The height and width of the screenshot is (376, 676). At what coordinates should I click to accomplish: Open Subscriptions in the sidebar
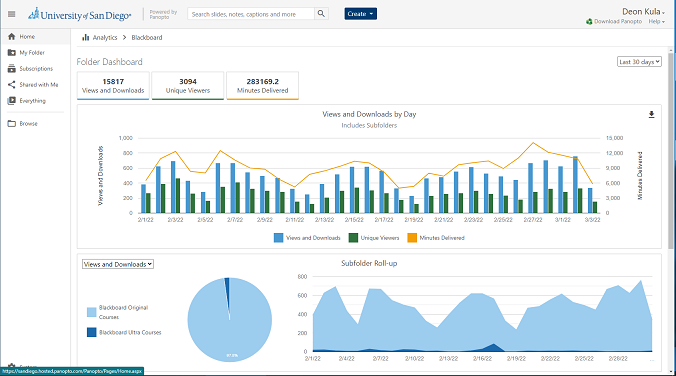click(x=35, y=69)
